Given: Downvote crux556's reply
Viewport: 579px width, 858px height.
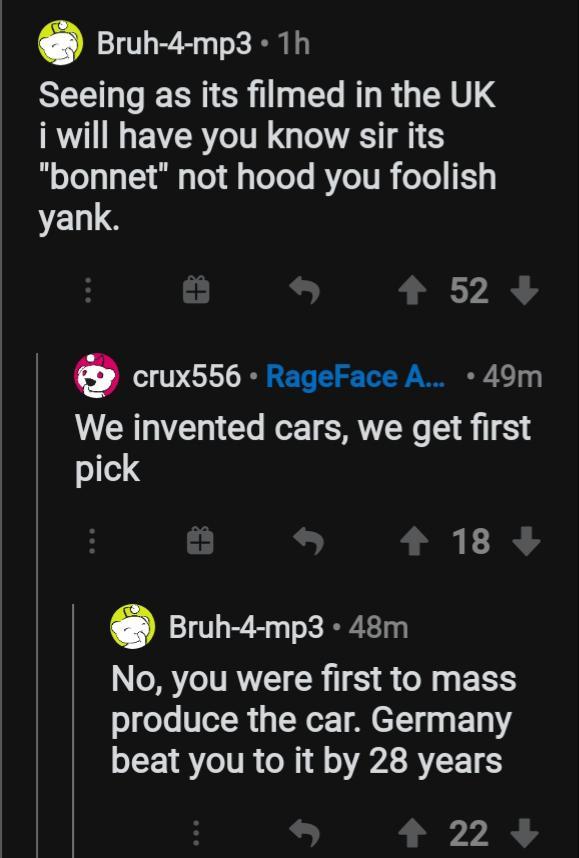Looking at the screenshot, I should (x=527, y=541).
